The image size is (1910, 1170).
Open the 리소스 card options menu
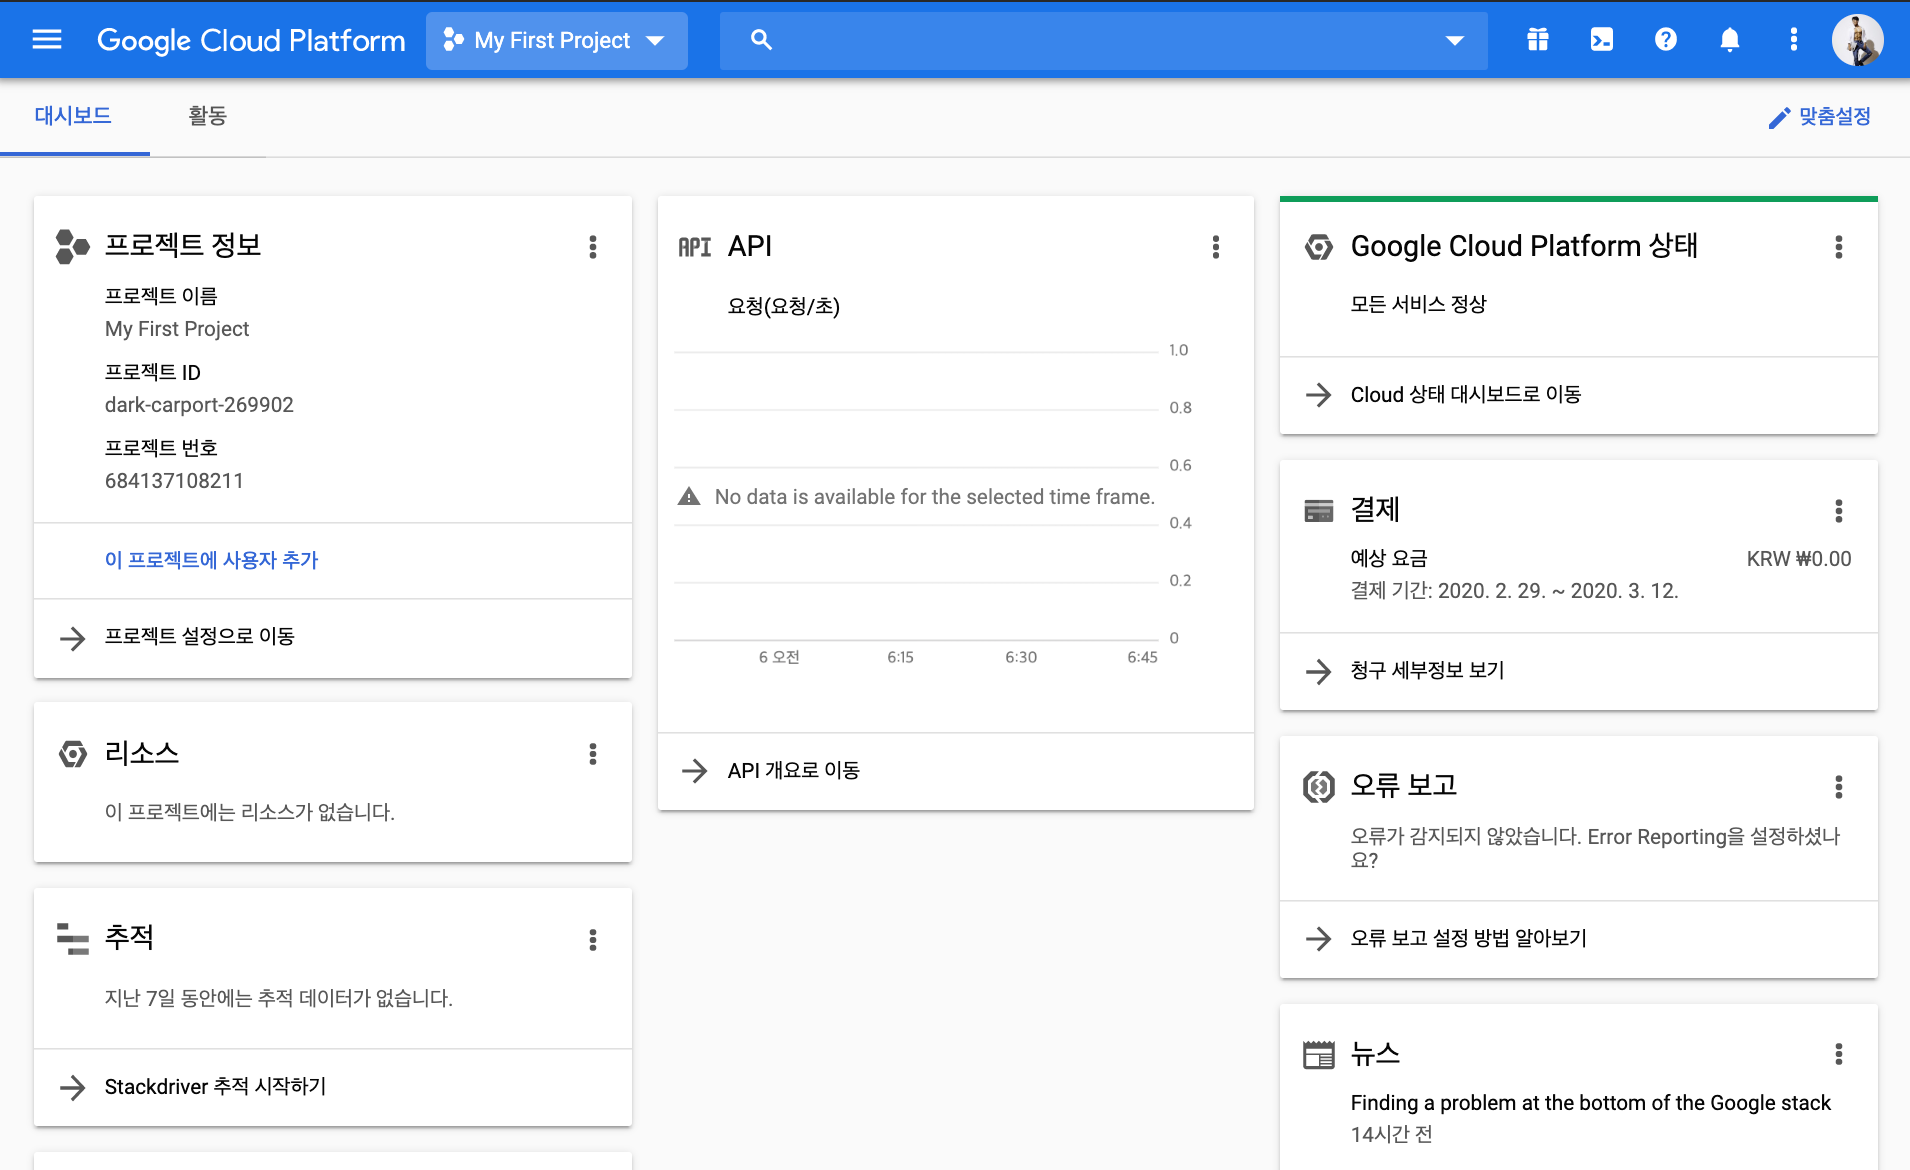593,754
